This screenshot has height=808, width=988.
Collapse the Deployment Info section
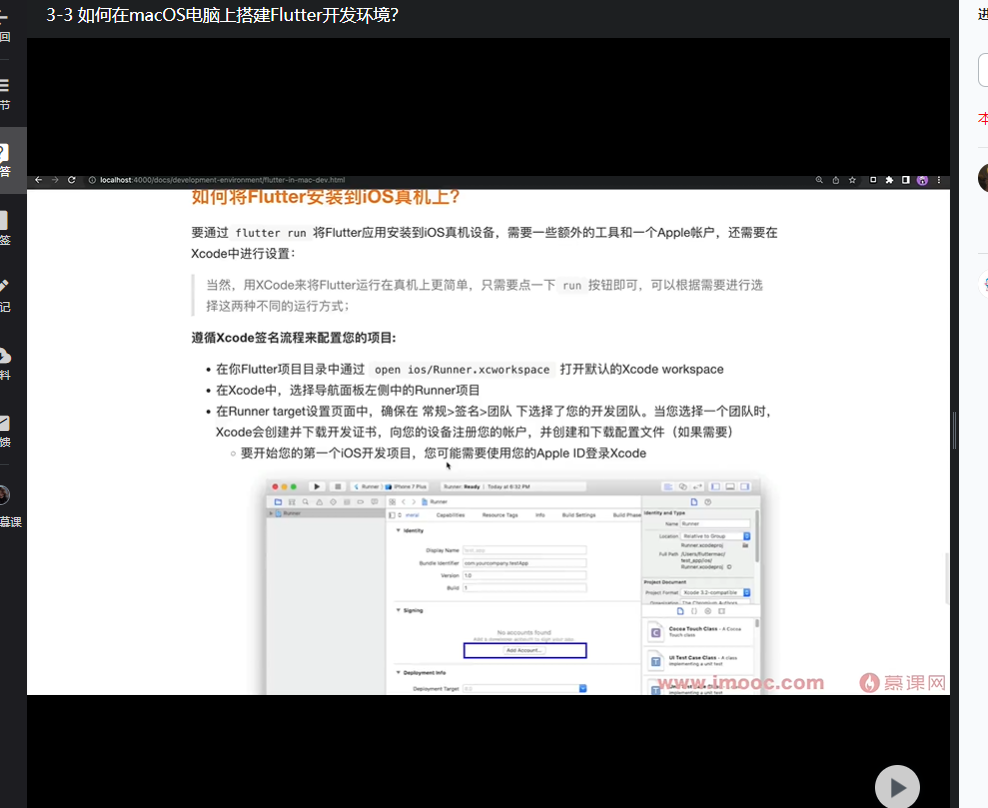[x=398, y=672]
